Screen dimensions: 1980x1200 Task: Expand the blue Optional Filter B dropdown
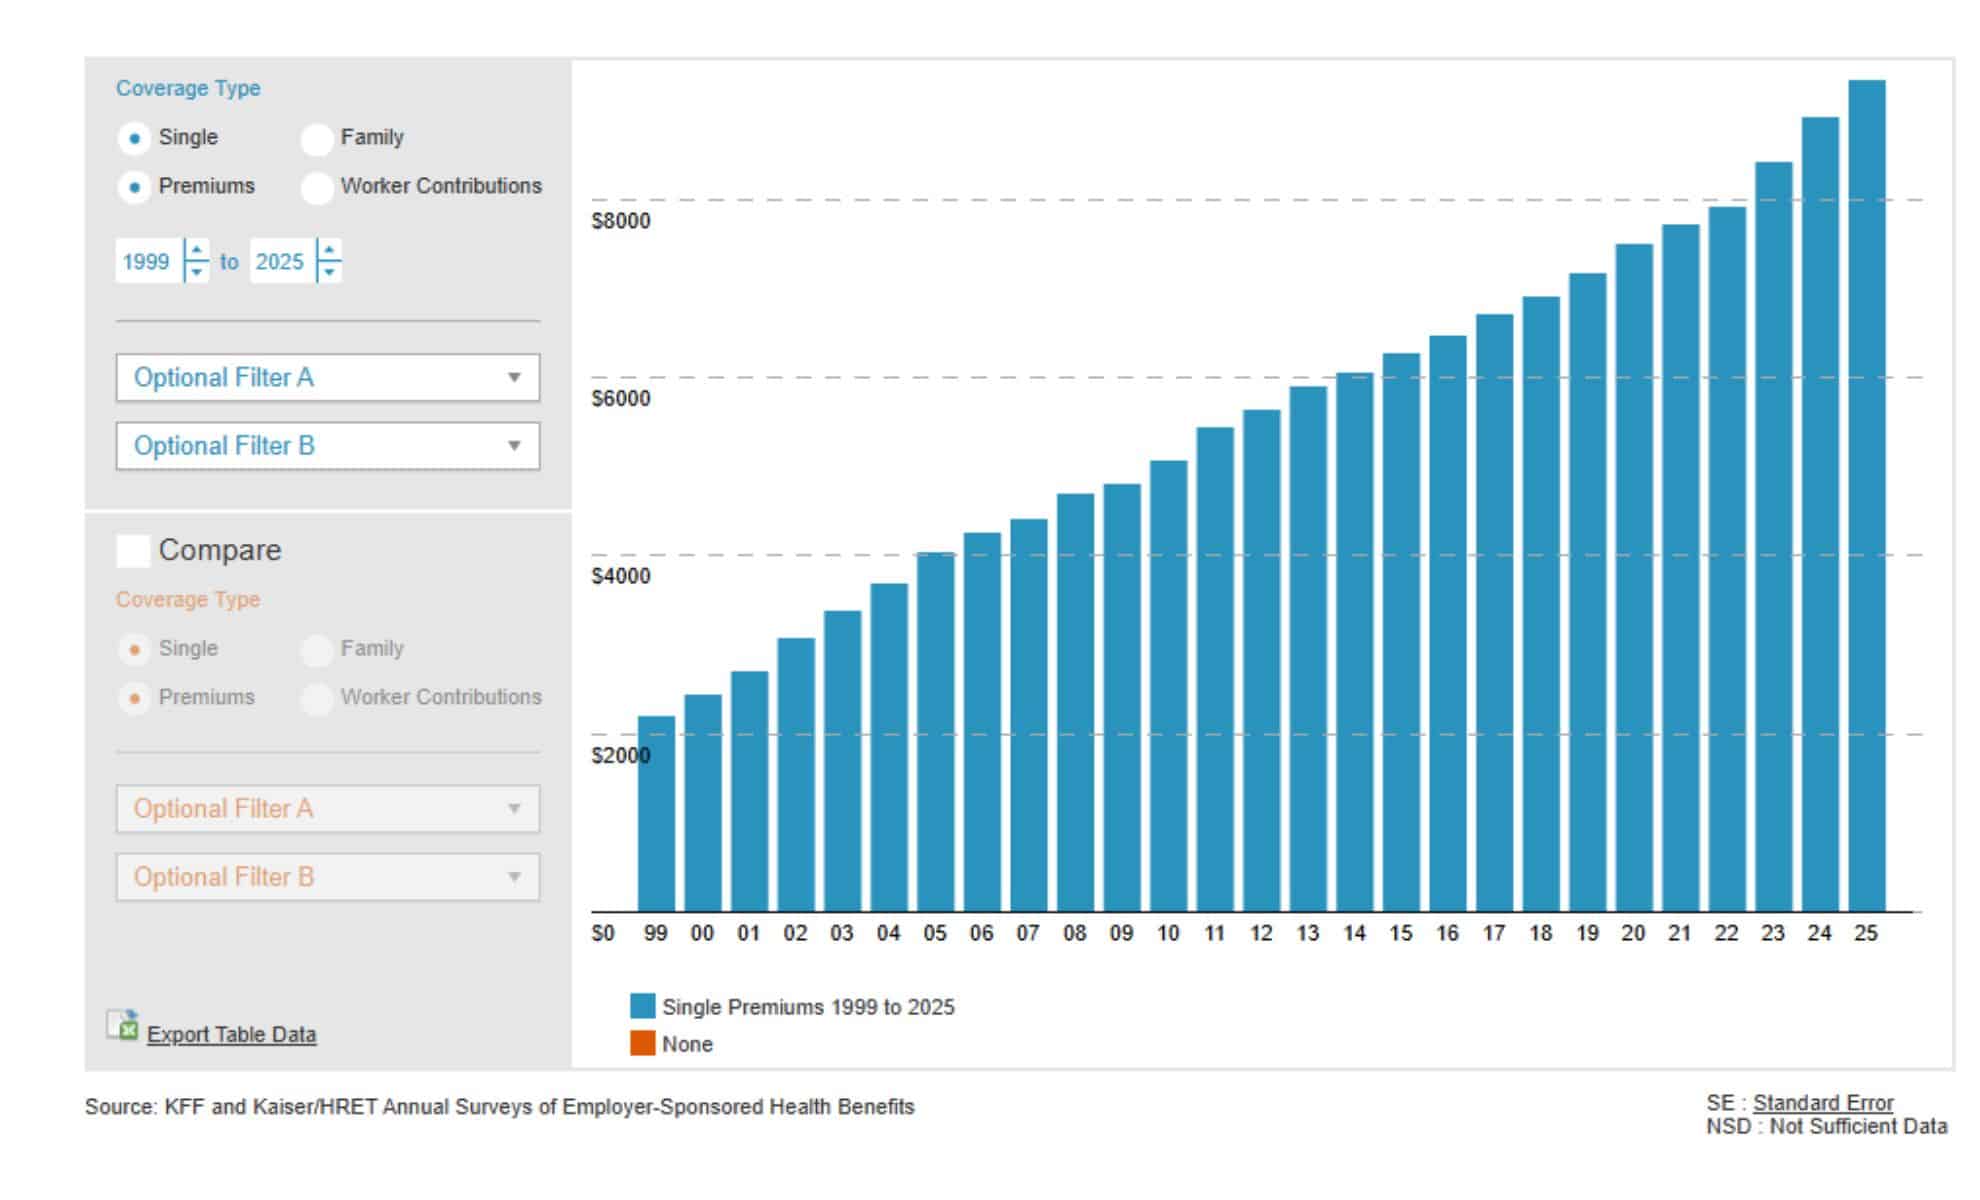(328, 446)
